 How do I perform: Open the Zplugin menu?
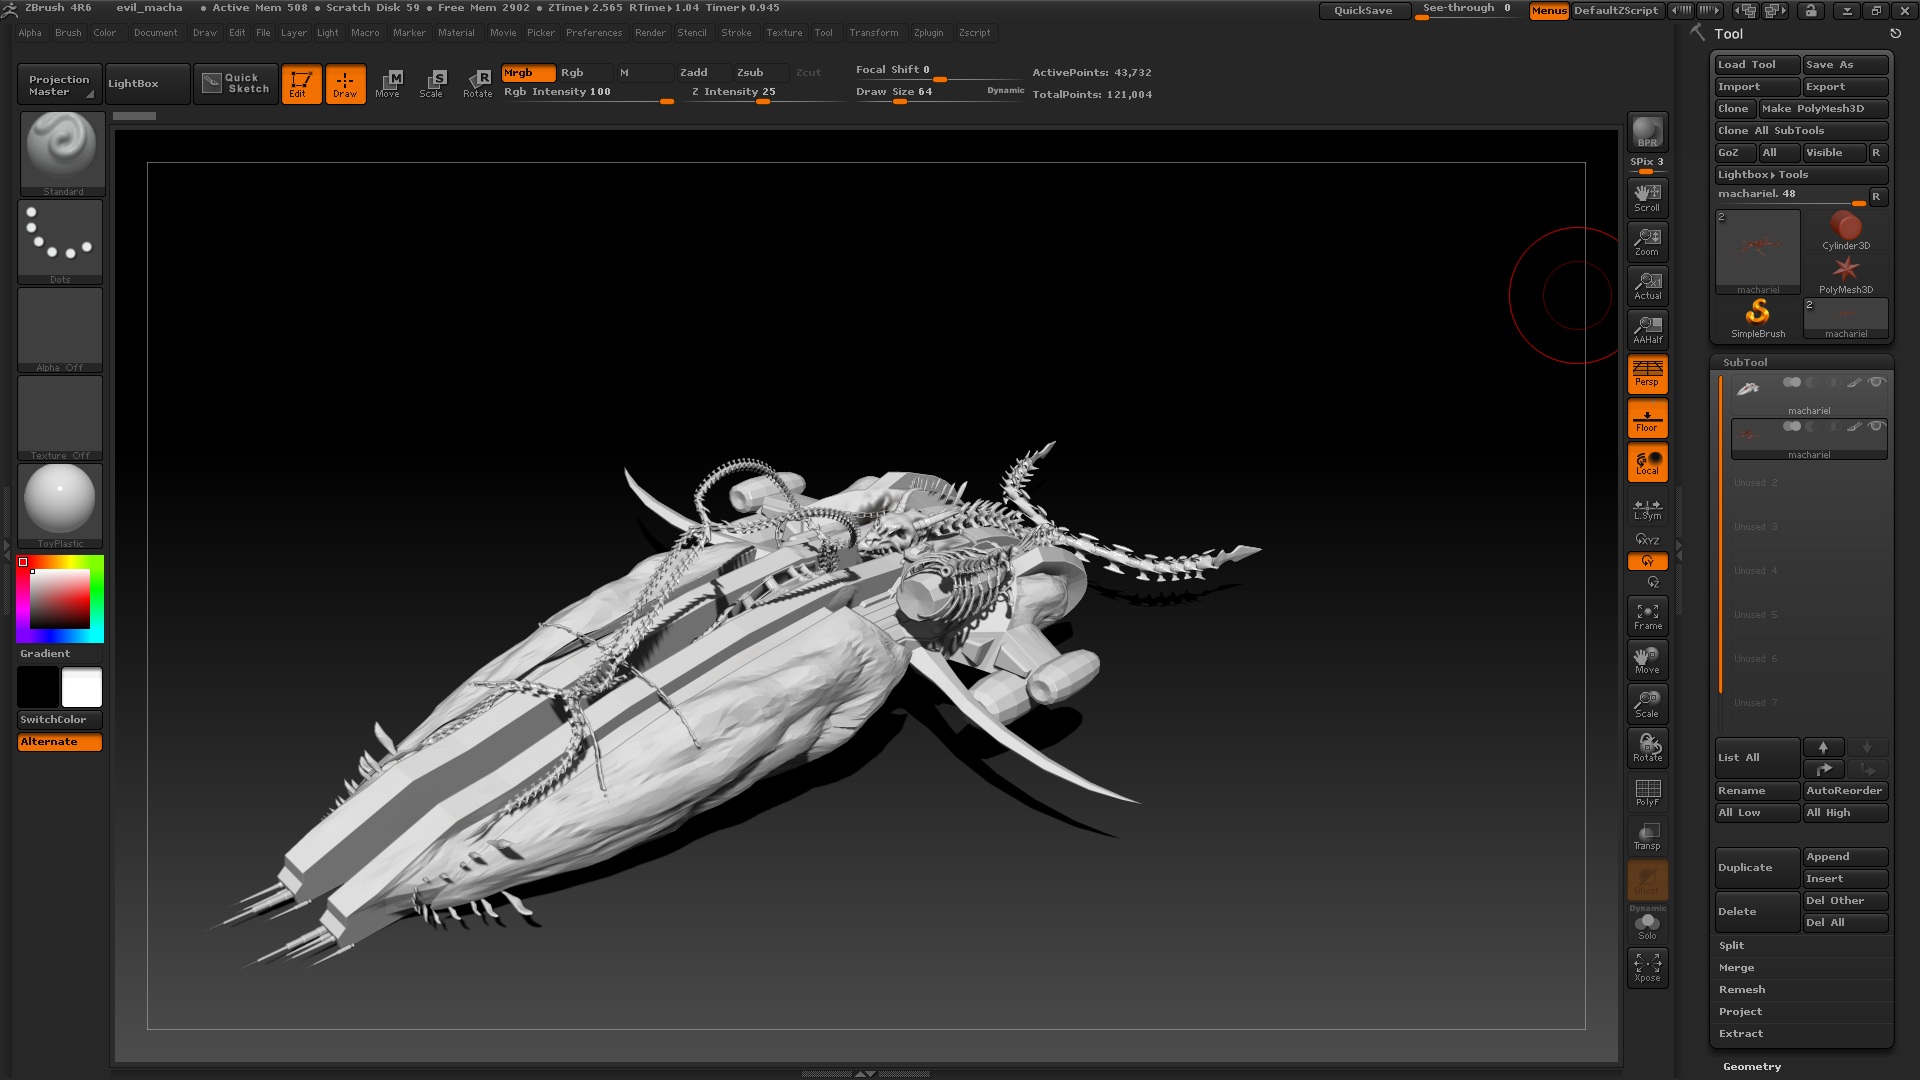(928, 33)
